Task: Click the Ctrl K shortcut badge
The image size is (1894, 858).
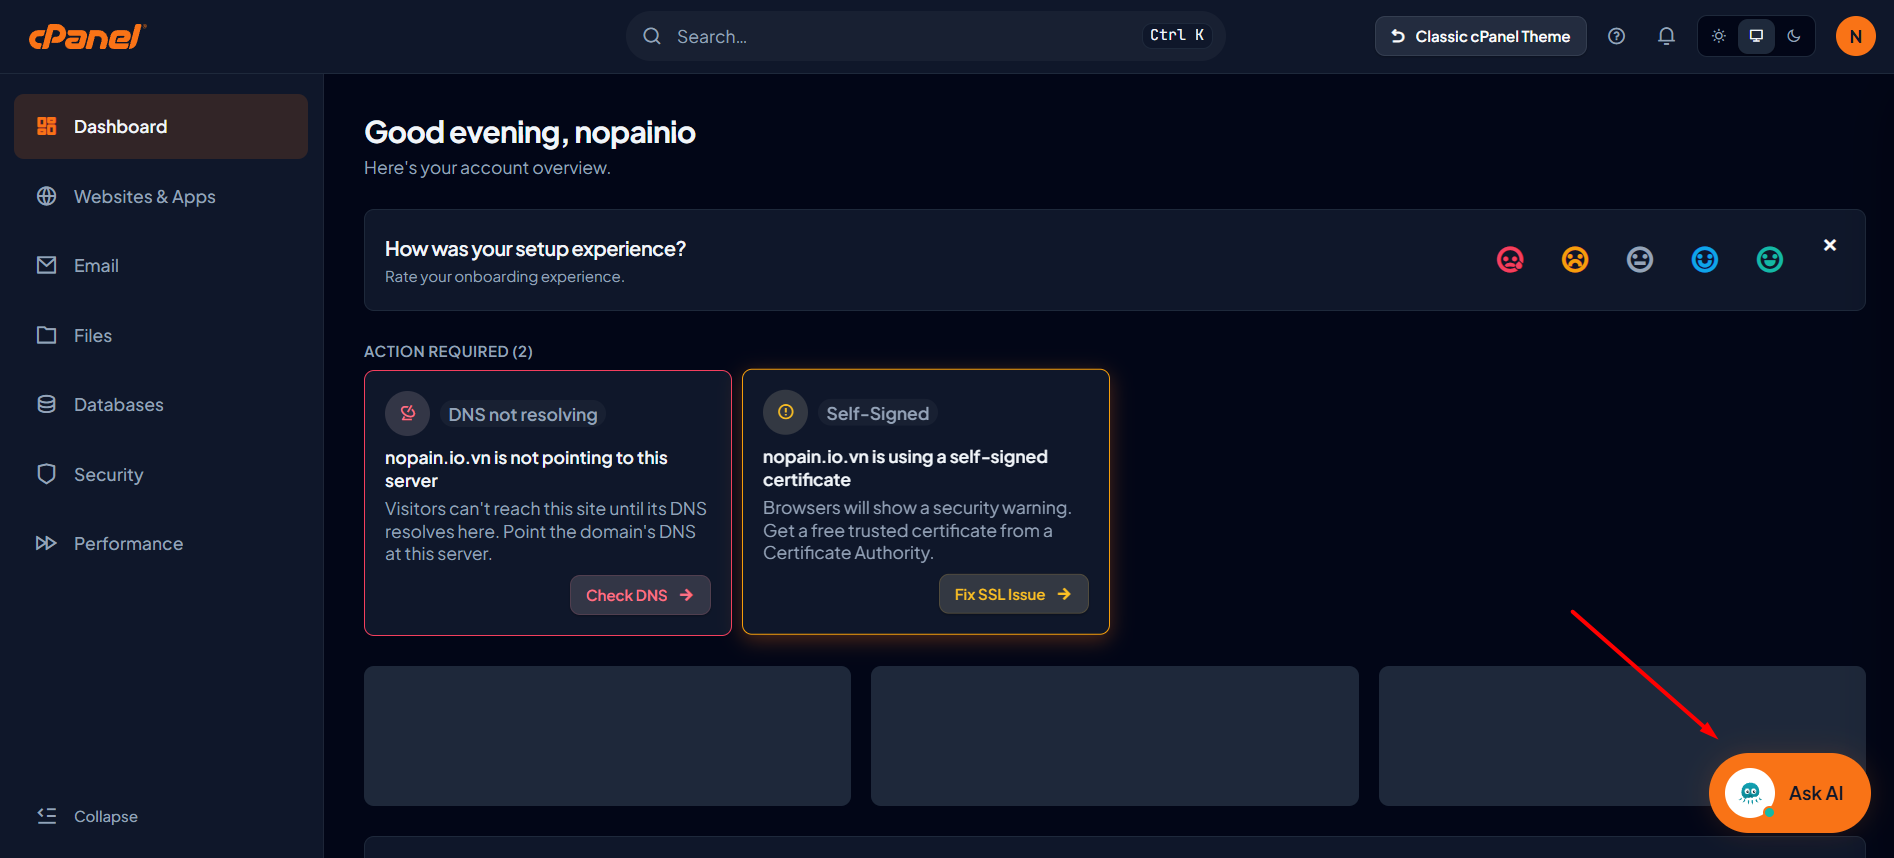Action: 1177,36
